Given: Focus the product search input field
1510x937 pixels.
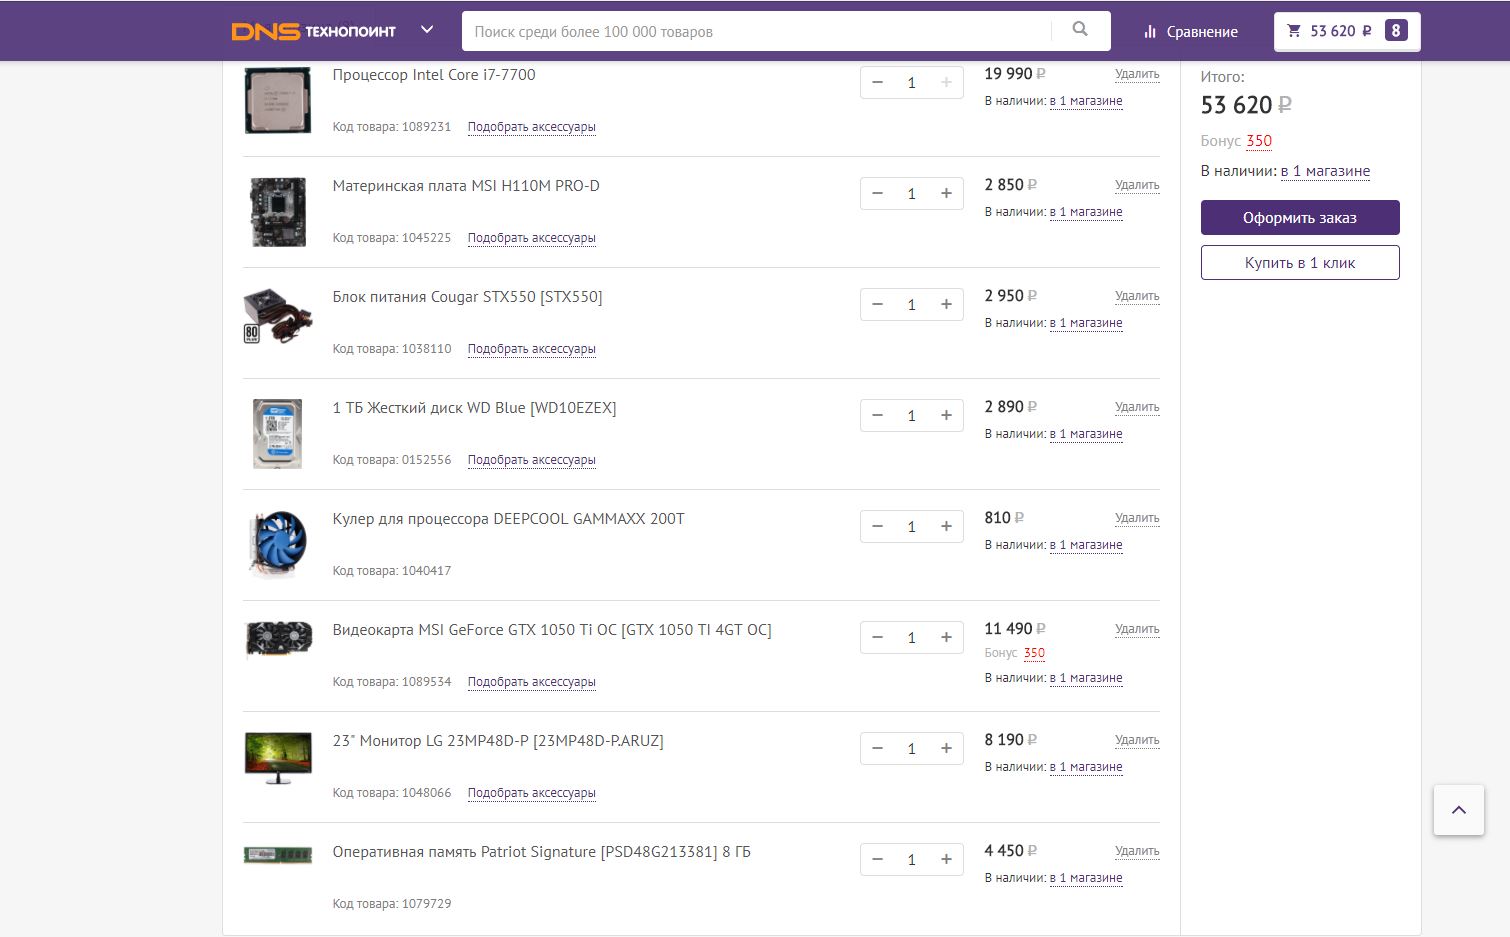Looking at the screenshot, I should (x=757, y=31).
